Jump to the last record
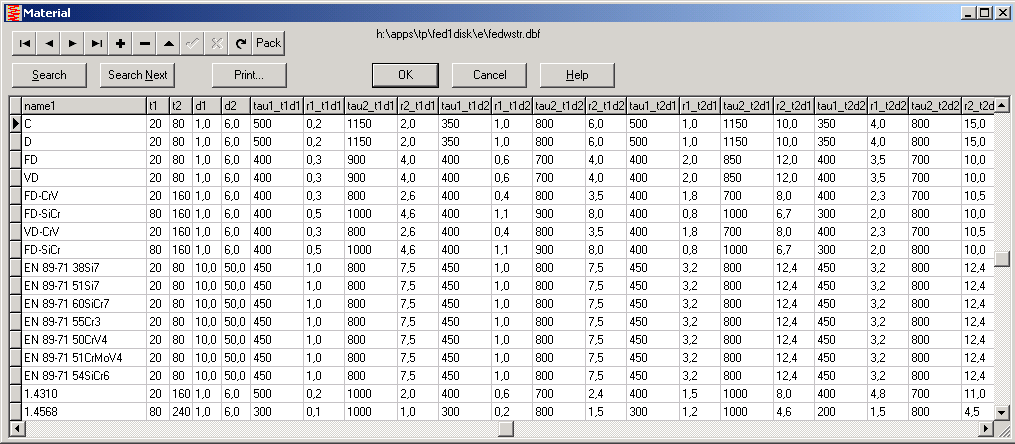Screen dimensions: 1015x444 click(96, 43)
